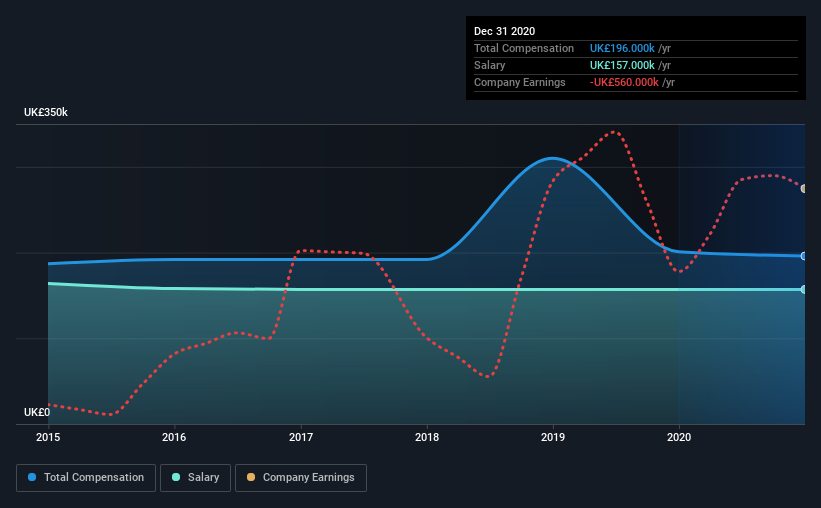Click the orange Company Earnings legend dot
Image resolution: width=821 pixels, height=508 pixels.
pyautogui.click(x=251, y=477)
